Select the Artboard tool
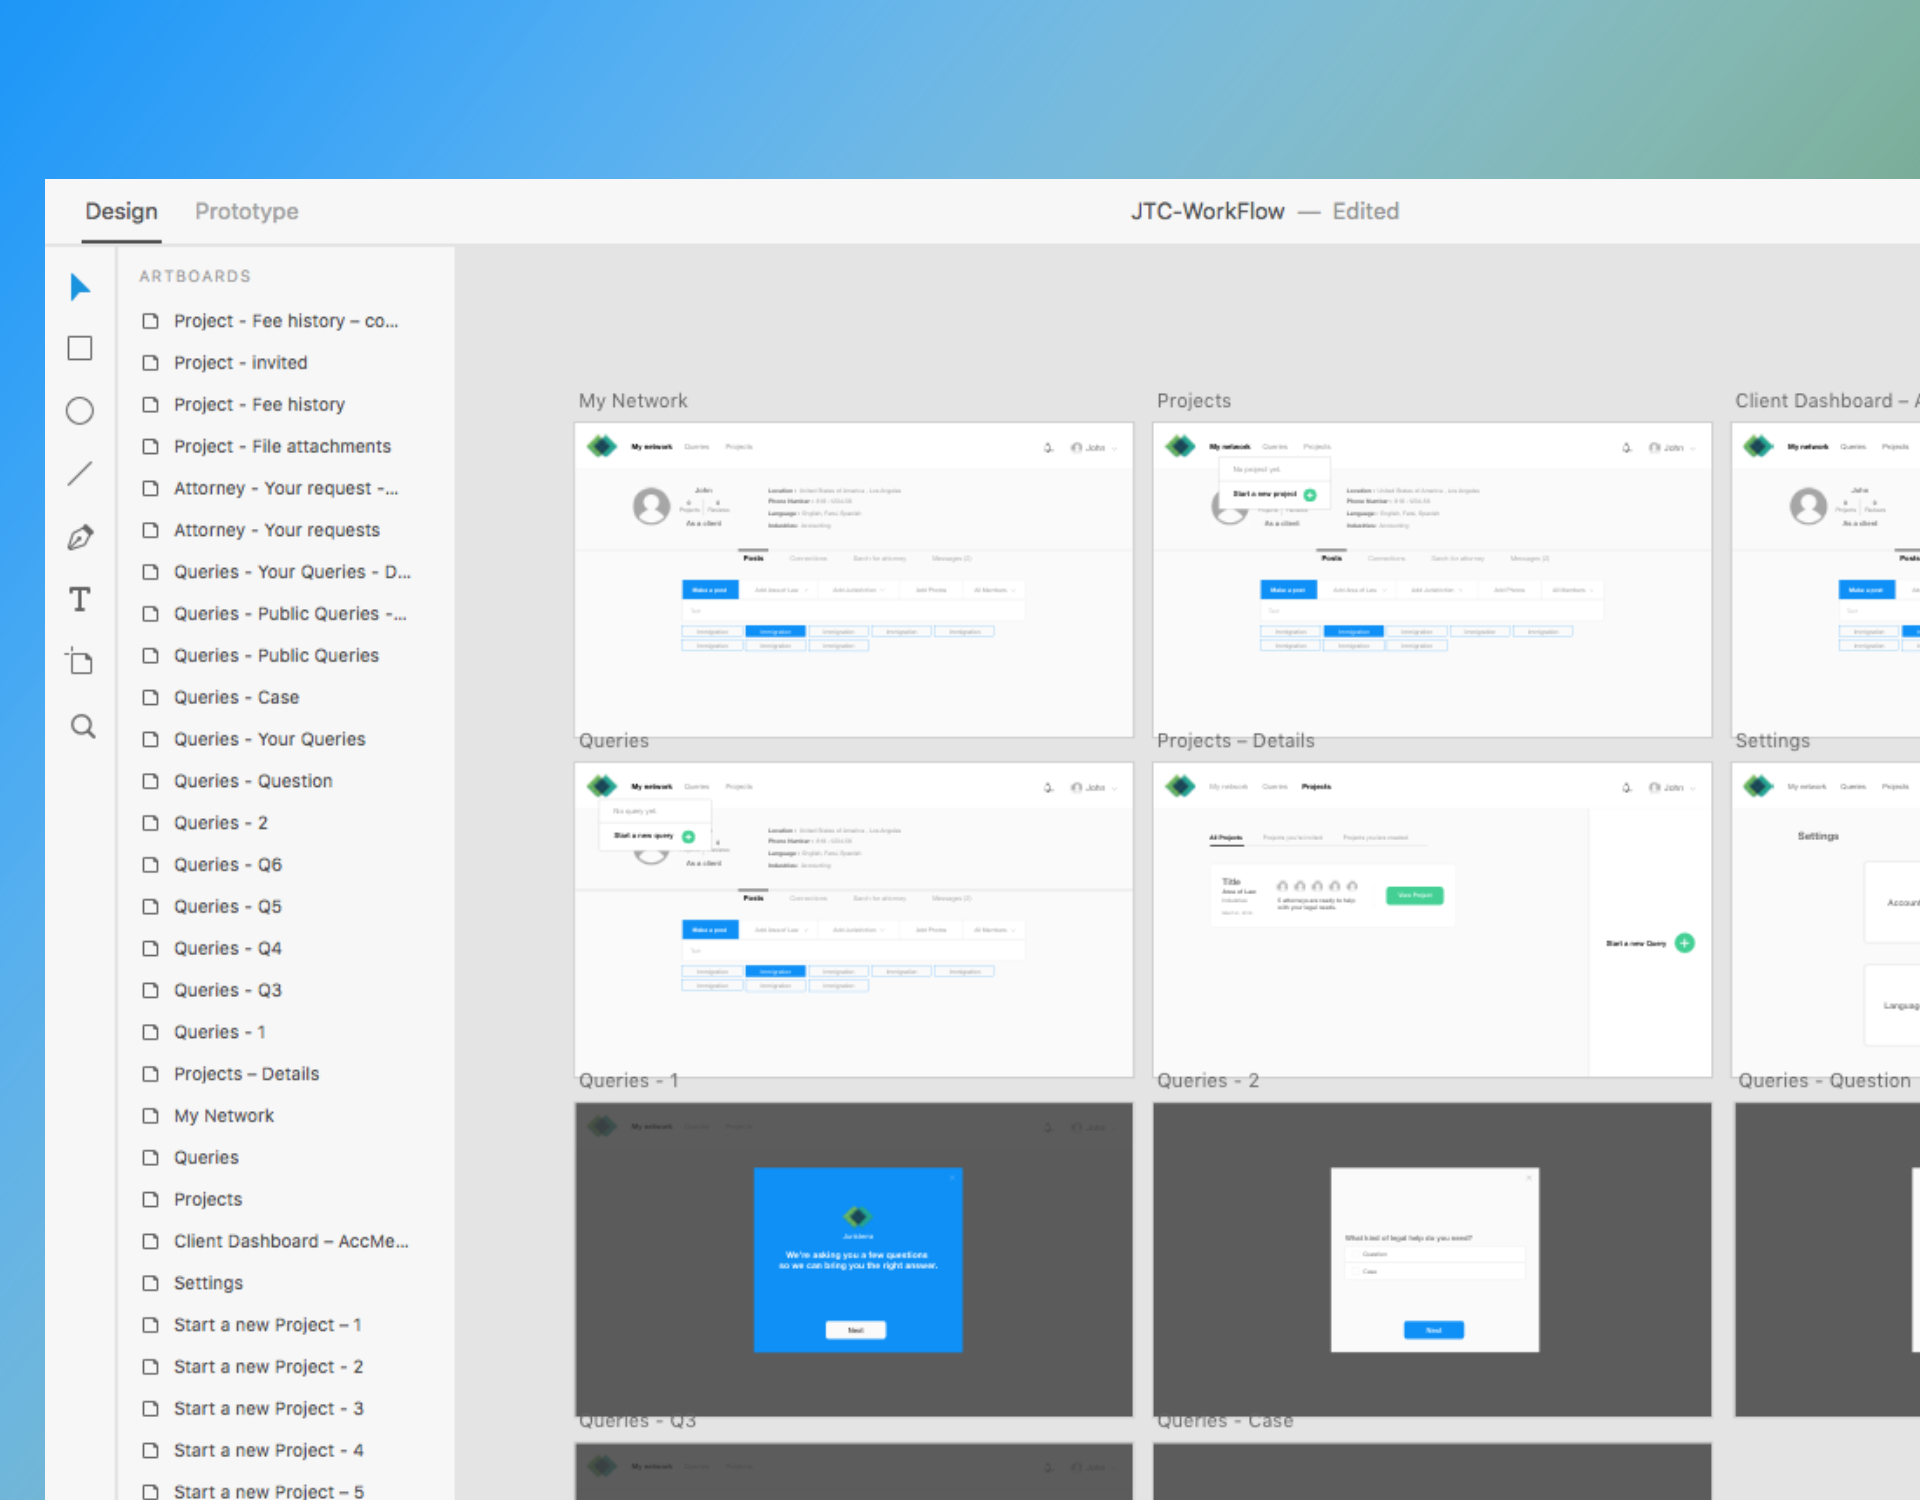Screen dimensions: 1920x1500 tap(80, 661)
